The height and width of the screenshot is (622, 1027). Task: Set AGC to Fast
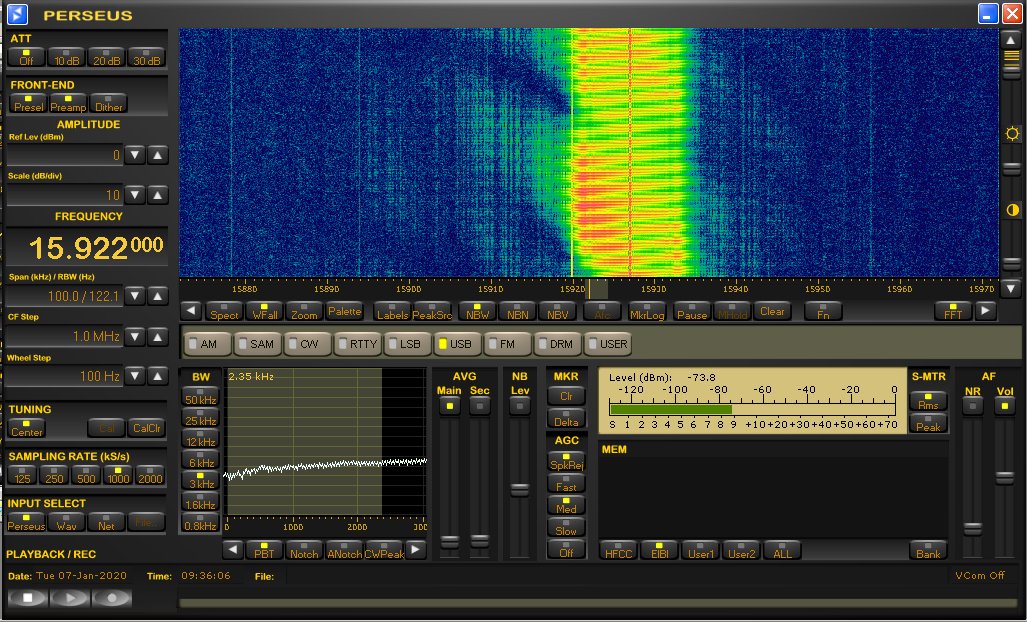click(566, 483)
